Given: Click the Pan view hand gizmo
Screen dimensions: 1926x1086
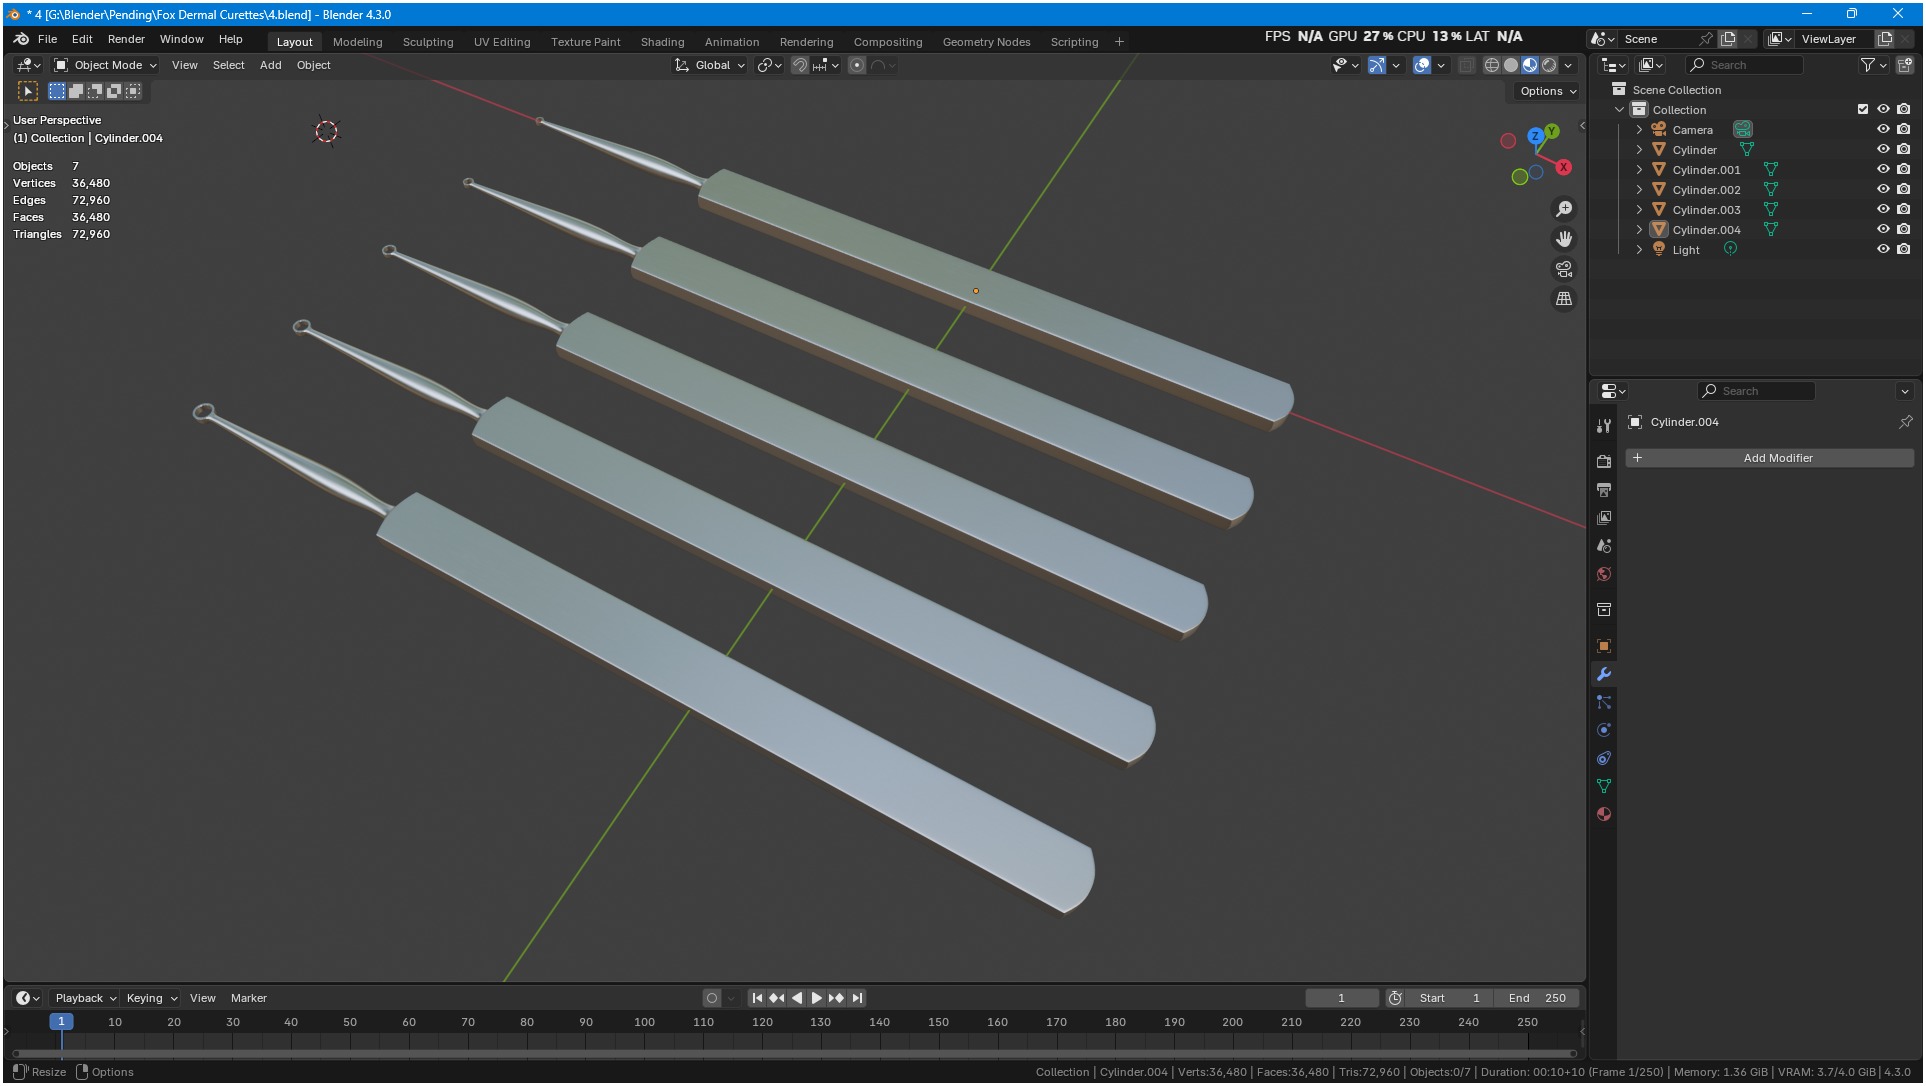Looking at the screenshot, I should point(1564,239).
